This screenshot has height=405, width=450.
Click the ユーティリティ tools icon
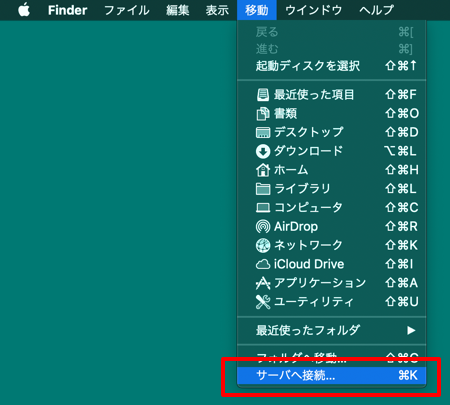coord(263,302)
